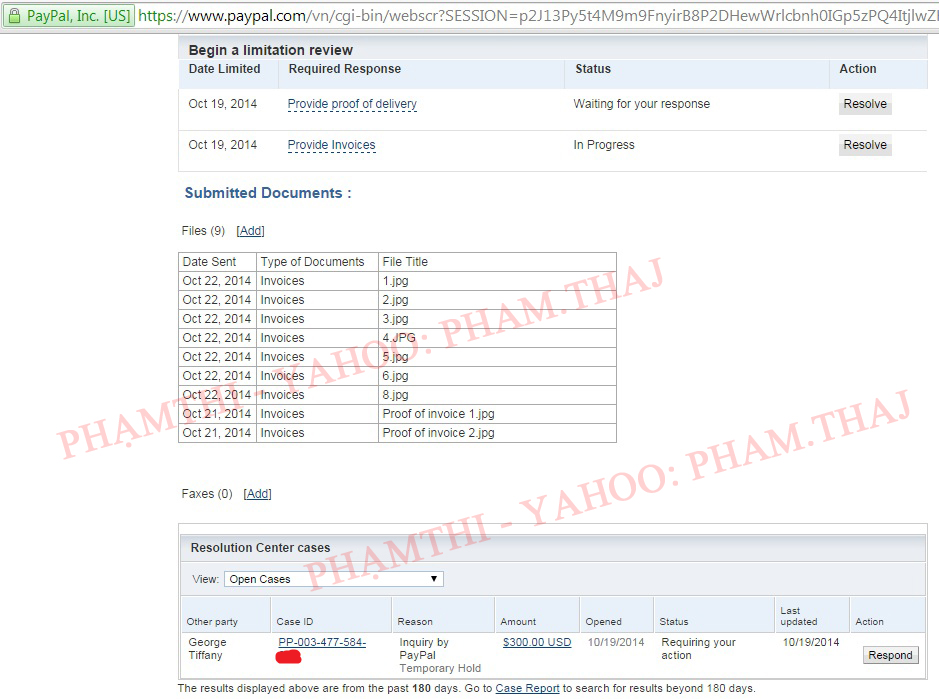This screenshot has width=939, height=699.
Task: Select file Proof of invoice 2.jpg
Action: [x=438, y=433]
